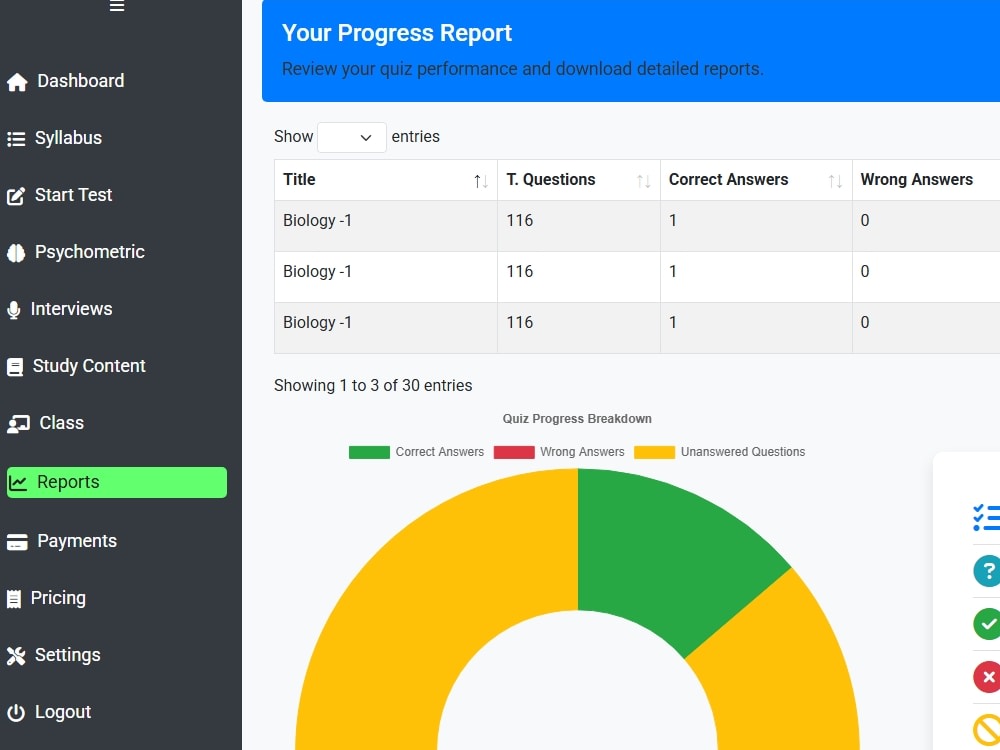
Task: Click the yellow ban circle icon
Action: pyautogui.click(x=987, y=731)
